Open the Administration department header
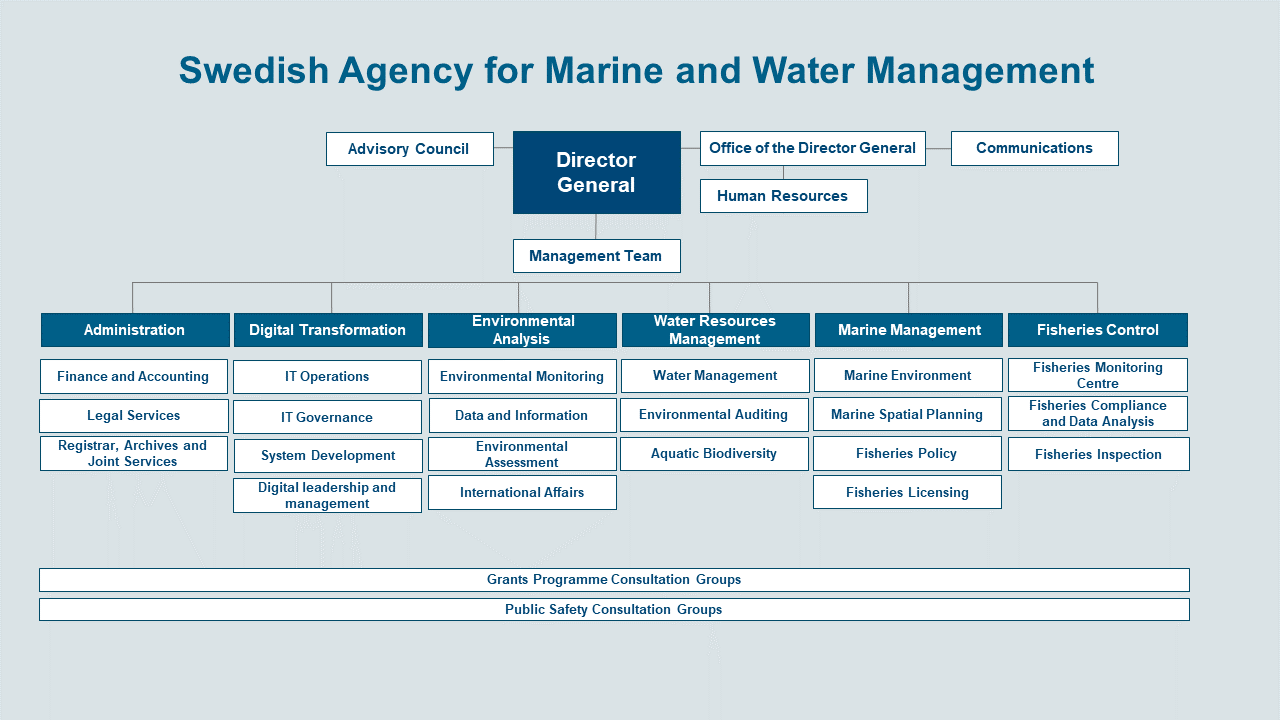1280x720 pixels. pyautogui.click(x=135, y=330)
